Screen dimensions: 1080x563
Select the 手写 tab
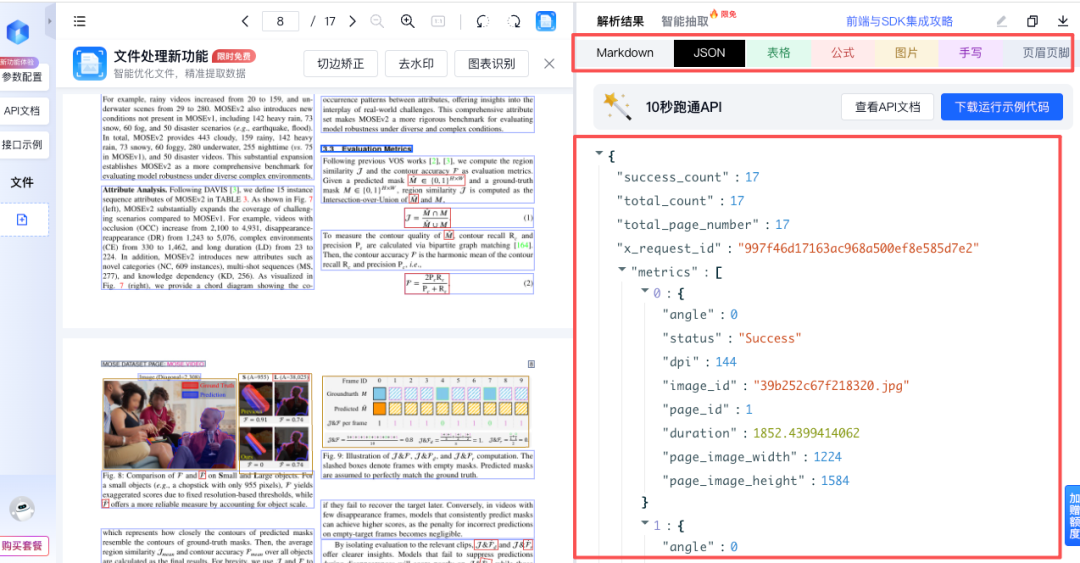(x=970, y=53)
